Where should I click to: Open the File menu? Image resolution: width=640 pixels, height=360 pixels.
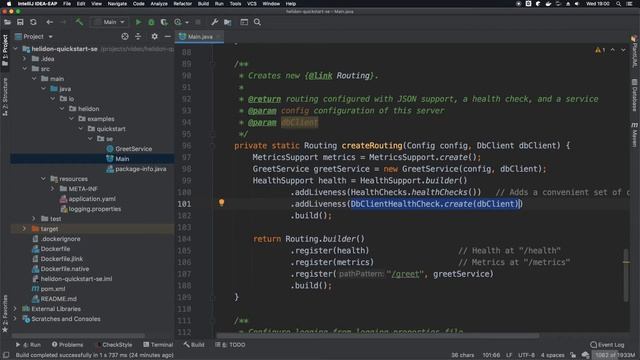pos(67,4)
